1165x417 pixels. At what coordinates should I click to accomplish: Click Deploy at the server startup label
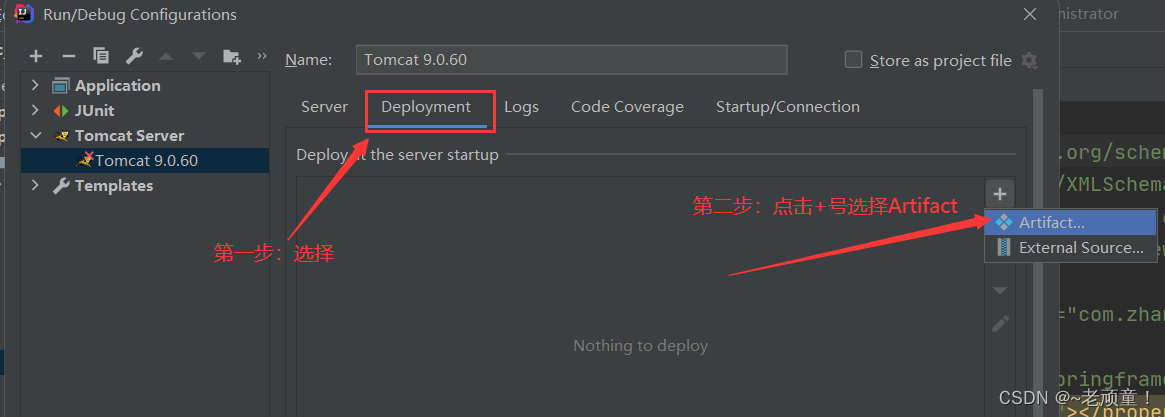[x=397, y=155]
